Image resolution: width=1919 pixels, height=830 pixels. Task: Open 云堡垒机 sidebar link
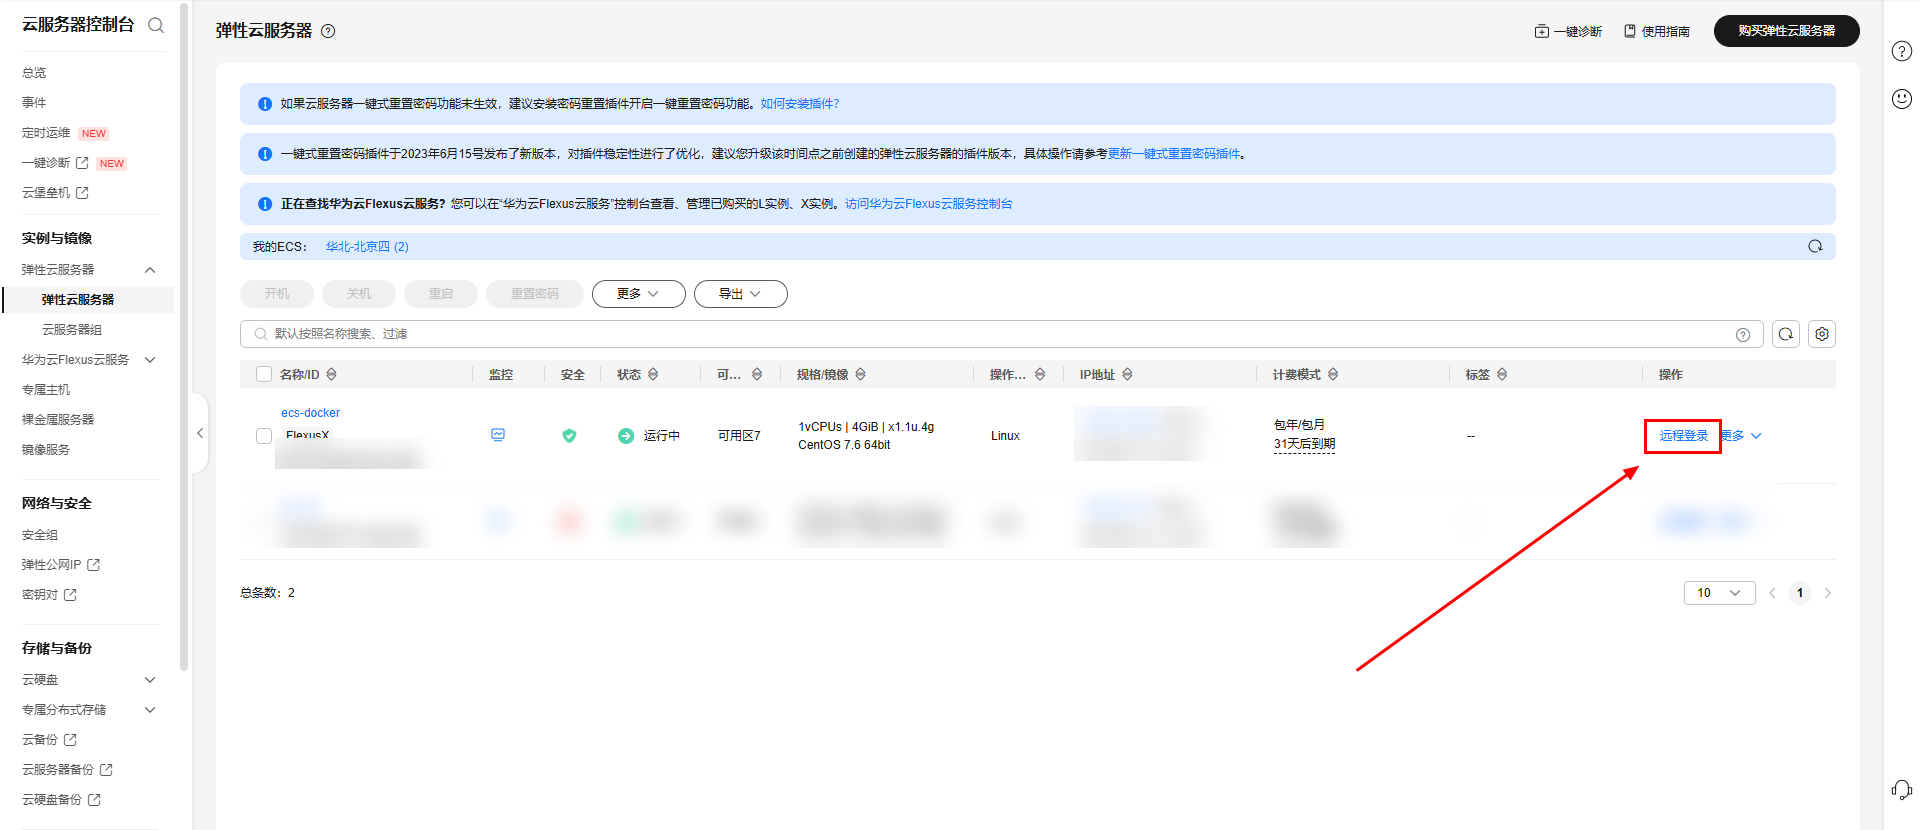pos(55,193)
